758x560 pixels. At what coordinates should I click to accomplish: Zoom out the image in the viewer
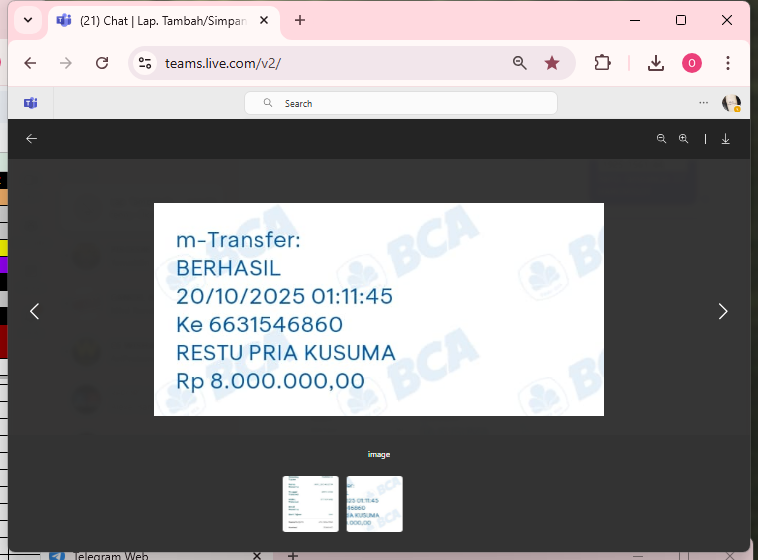click(661, 139)
